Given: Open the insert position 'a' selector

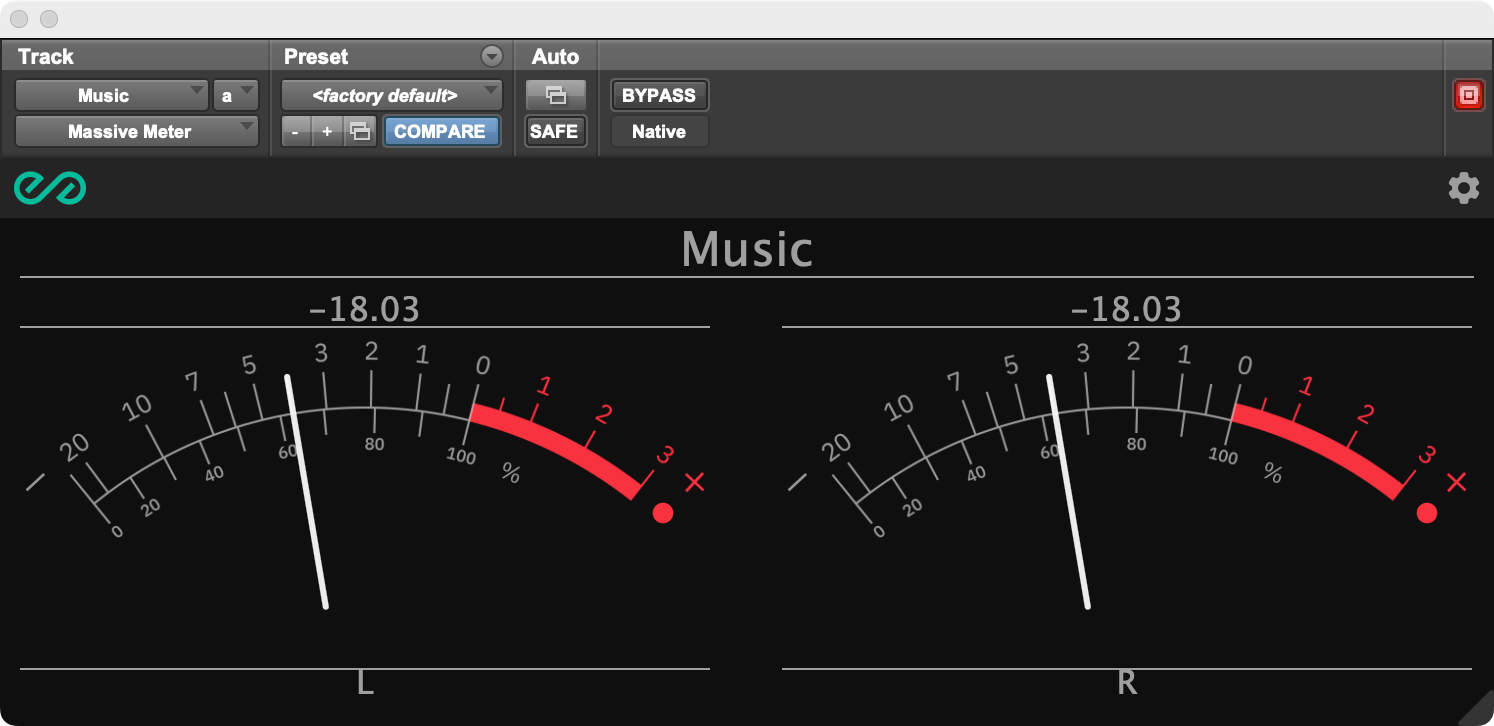Looking at the screenshot, I should click(x=236, y=95).
